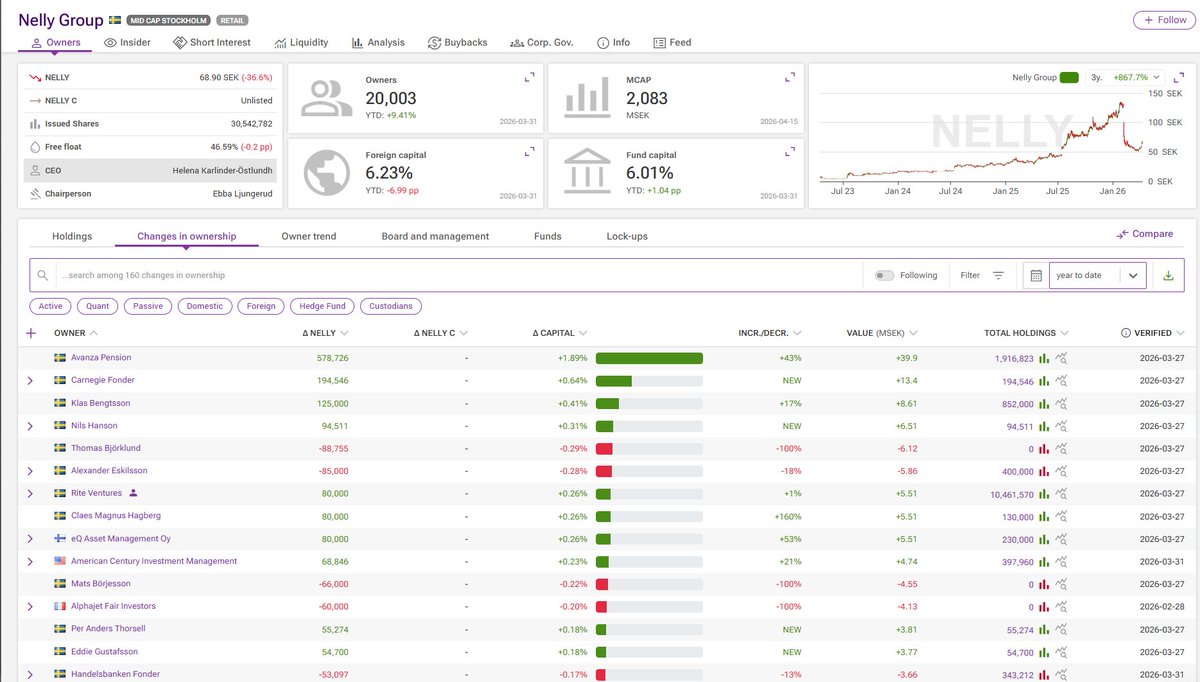Image resolution: width=1200 pixels, height=682 pixels.
Task: Sort by the OWNER column header
Action: (x=76, y=333)
